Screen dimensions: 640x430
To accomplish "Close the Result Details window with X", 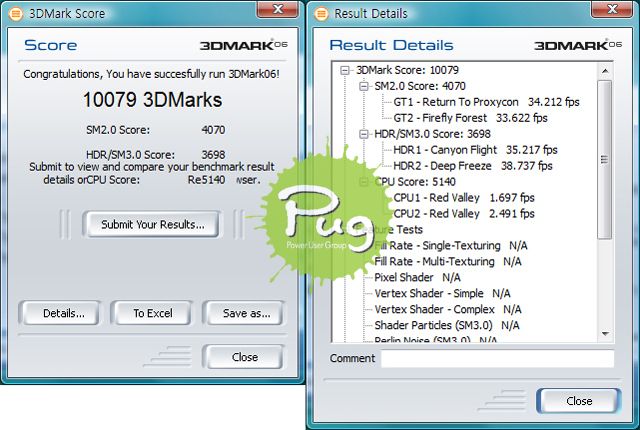I will (x=611, y=9).
